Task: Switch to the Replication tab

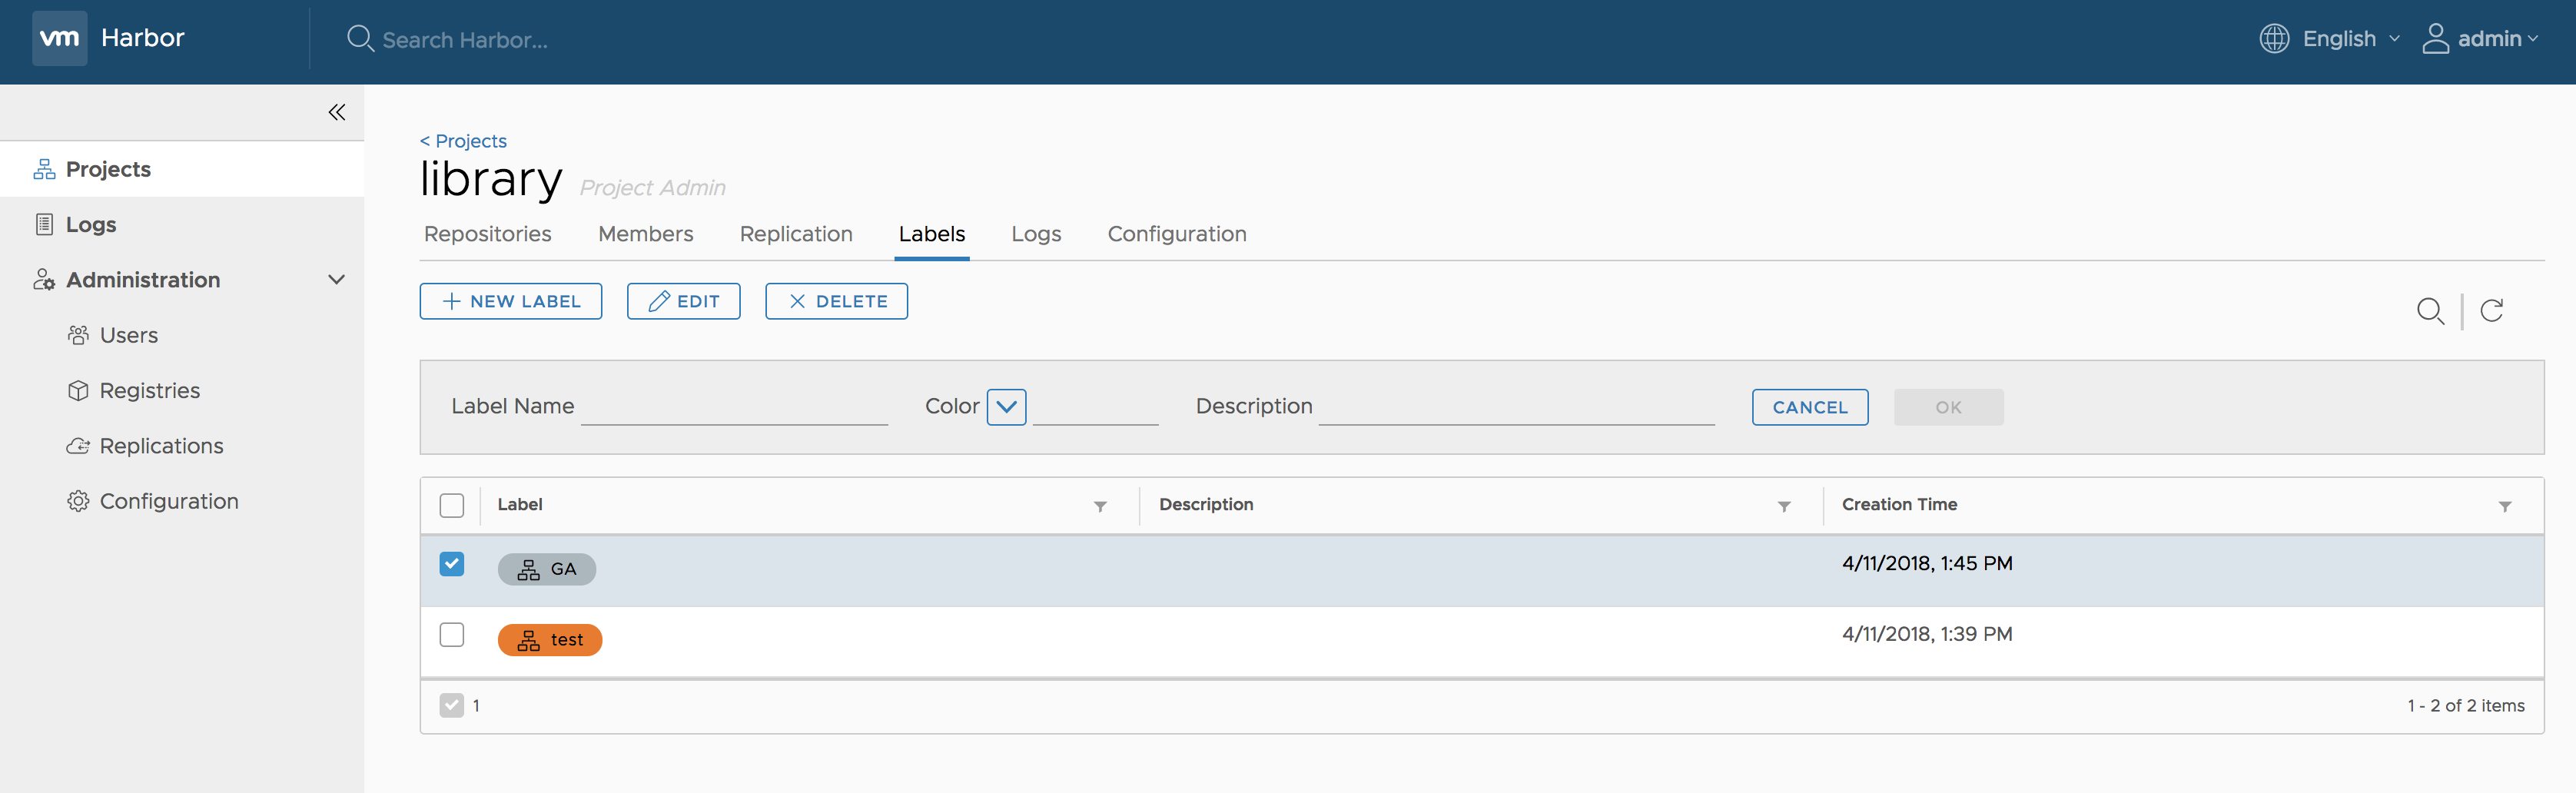Action: pos(796,234)
